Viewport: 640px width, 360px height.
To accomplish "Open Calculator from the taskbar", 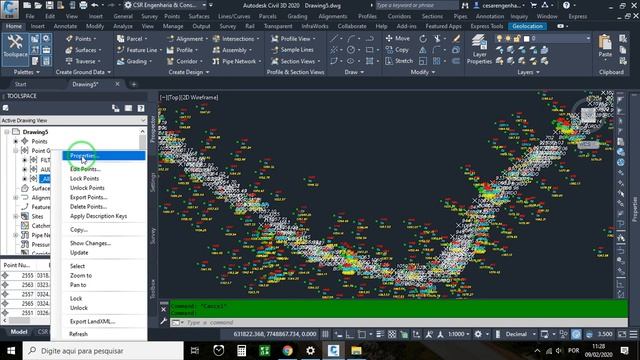I will click(242, 351).
